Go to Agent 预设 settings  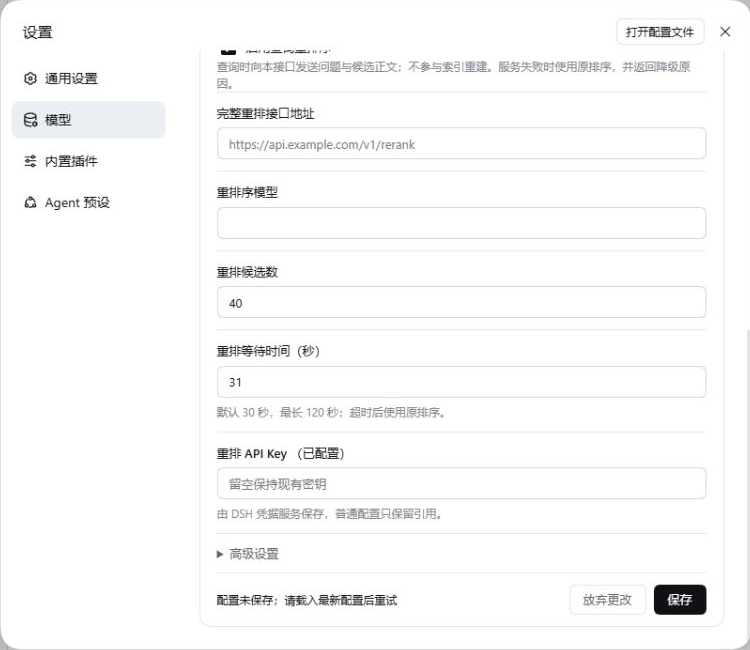88,203
